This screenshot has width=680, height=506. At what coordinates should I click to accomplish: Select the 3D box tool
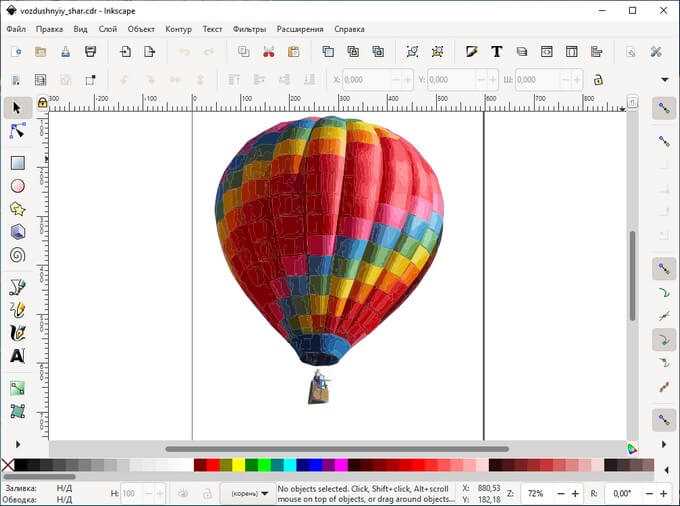17,232
